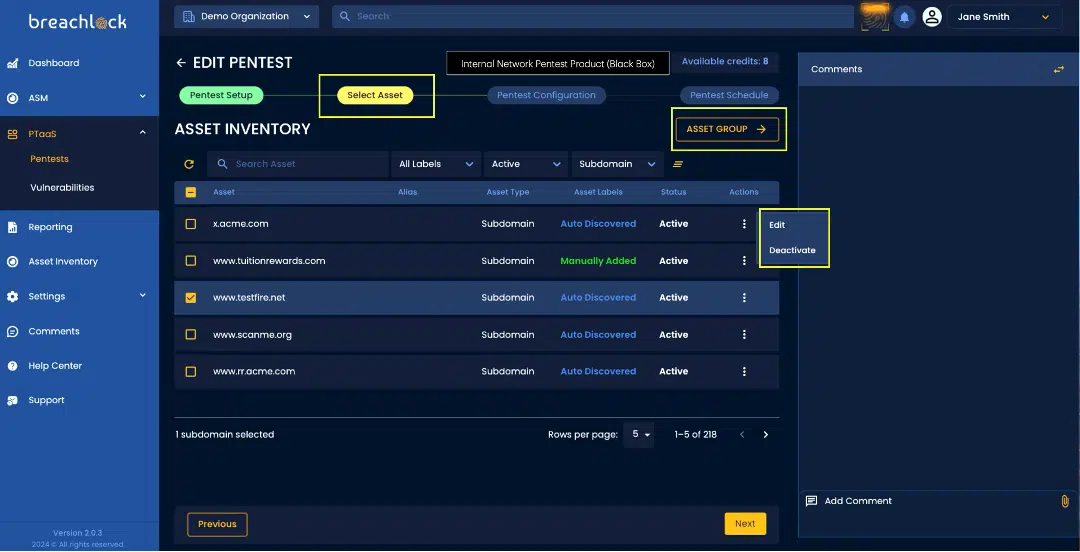The width and height of the screenshot is (1080, 552).
Task: Check the www.rr.acme.com asset checkbox
Action: (191, 371)
